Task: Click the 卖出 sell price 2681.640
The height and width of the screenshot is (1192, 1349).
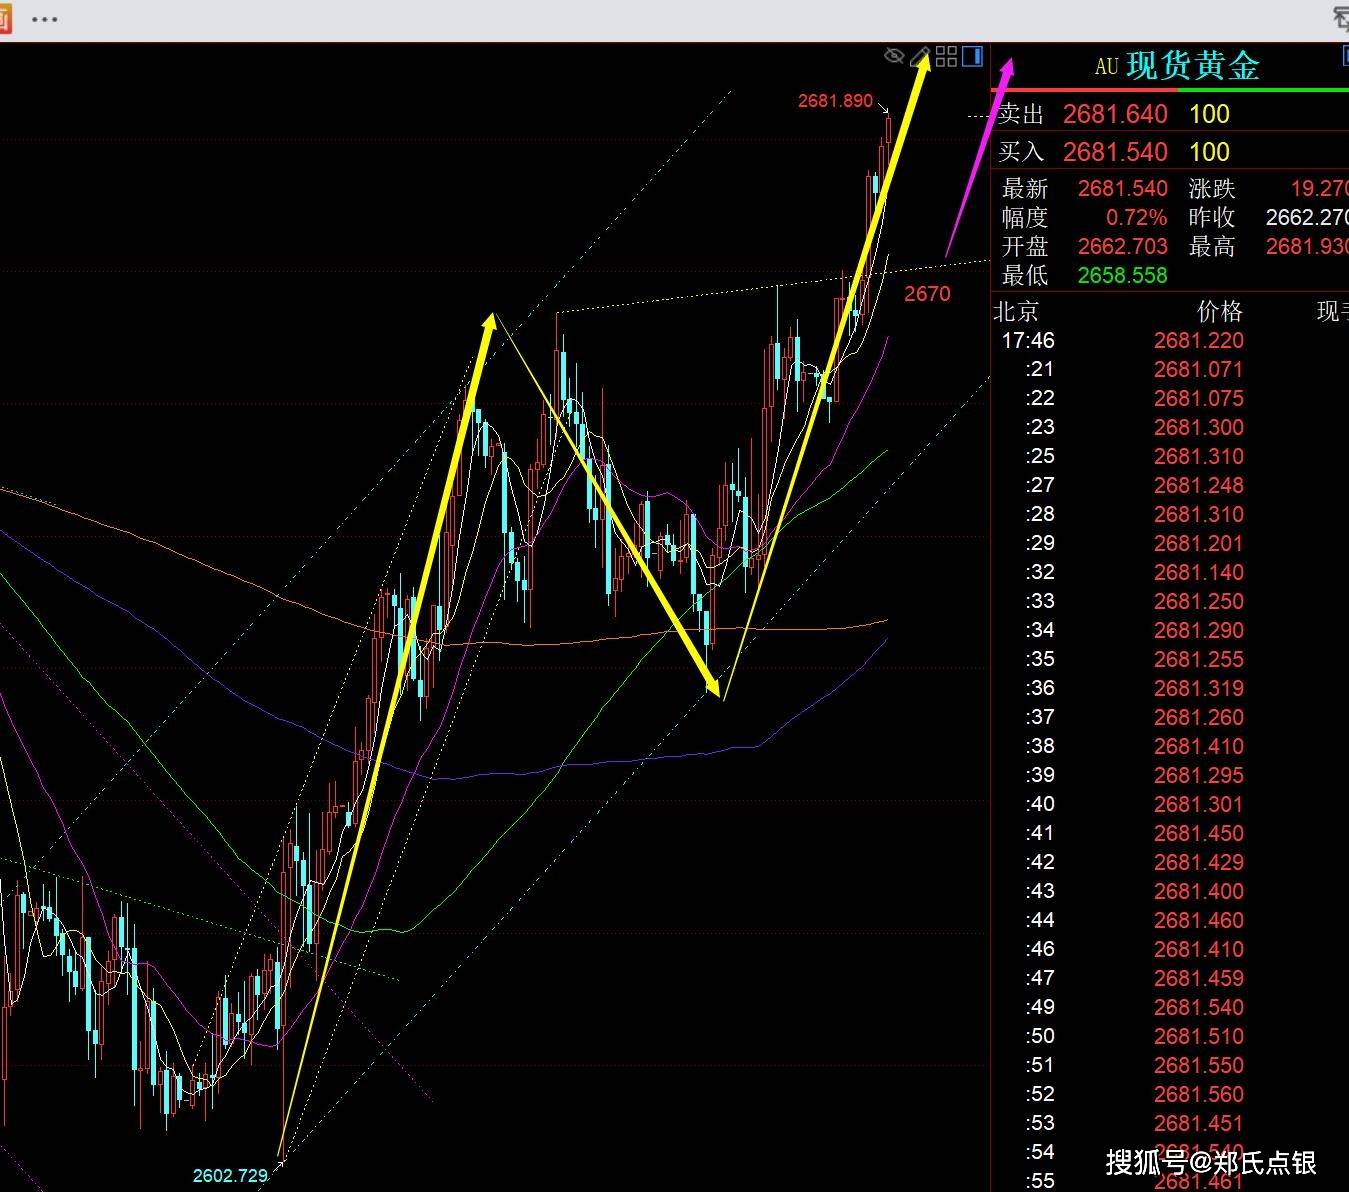Action: point(1115,114)
